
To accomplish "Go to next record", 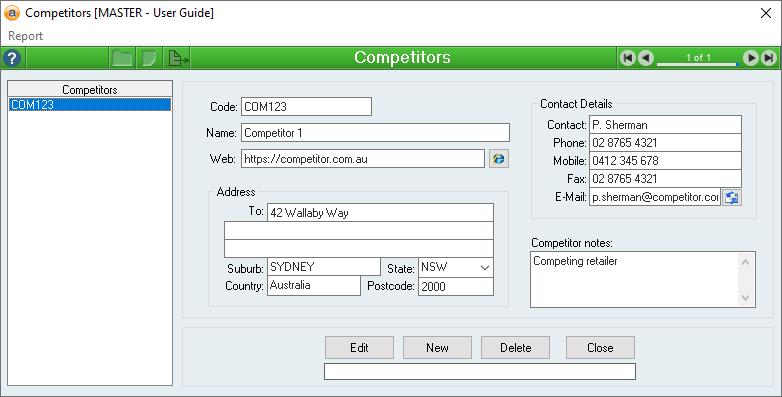I will click(x=751, y=58).
